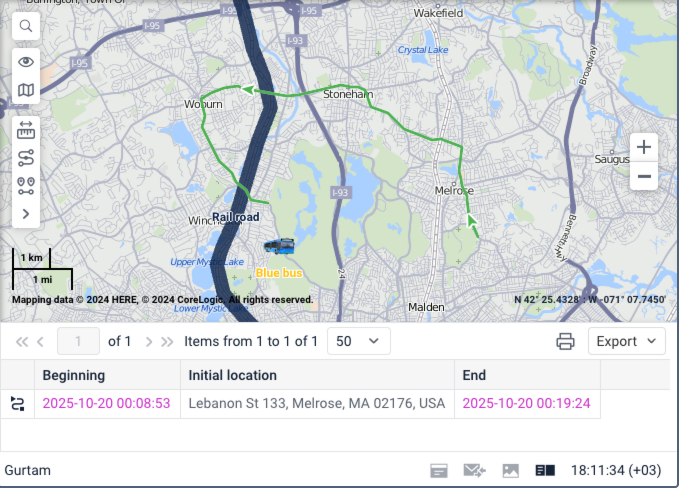Click the Blue bus unit icon
Viewport: 679px width, 488px height.
[279, 246]
